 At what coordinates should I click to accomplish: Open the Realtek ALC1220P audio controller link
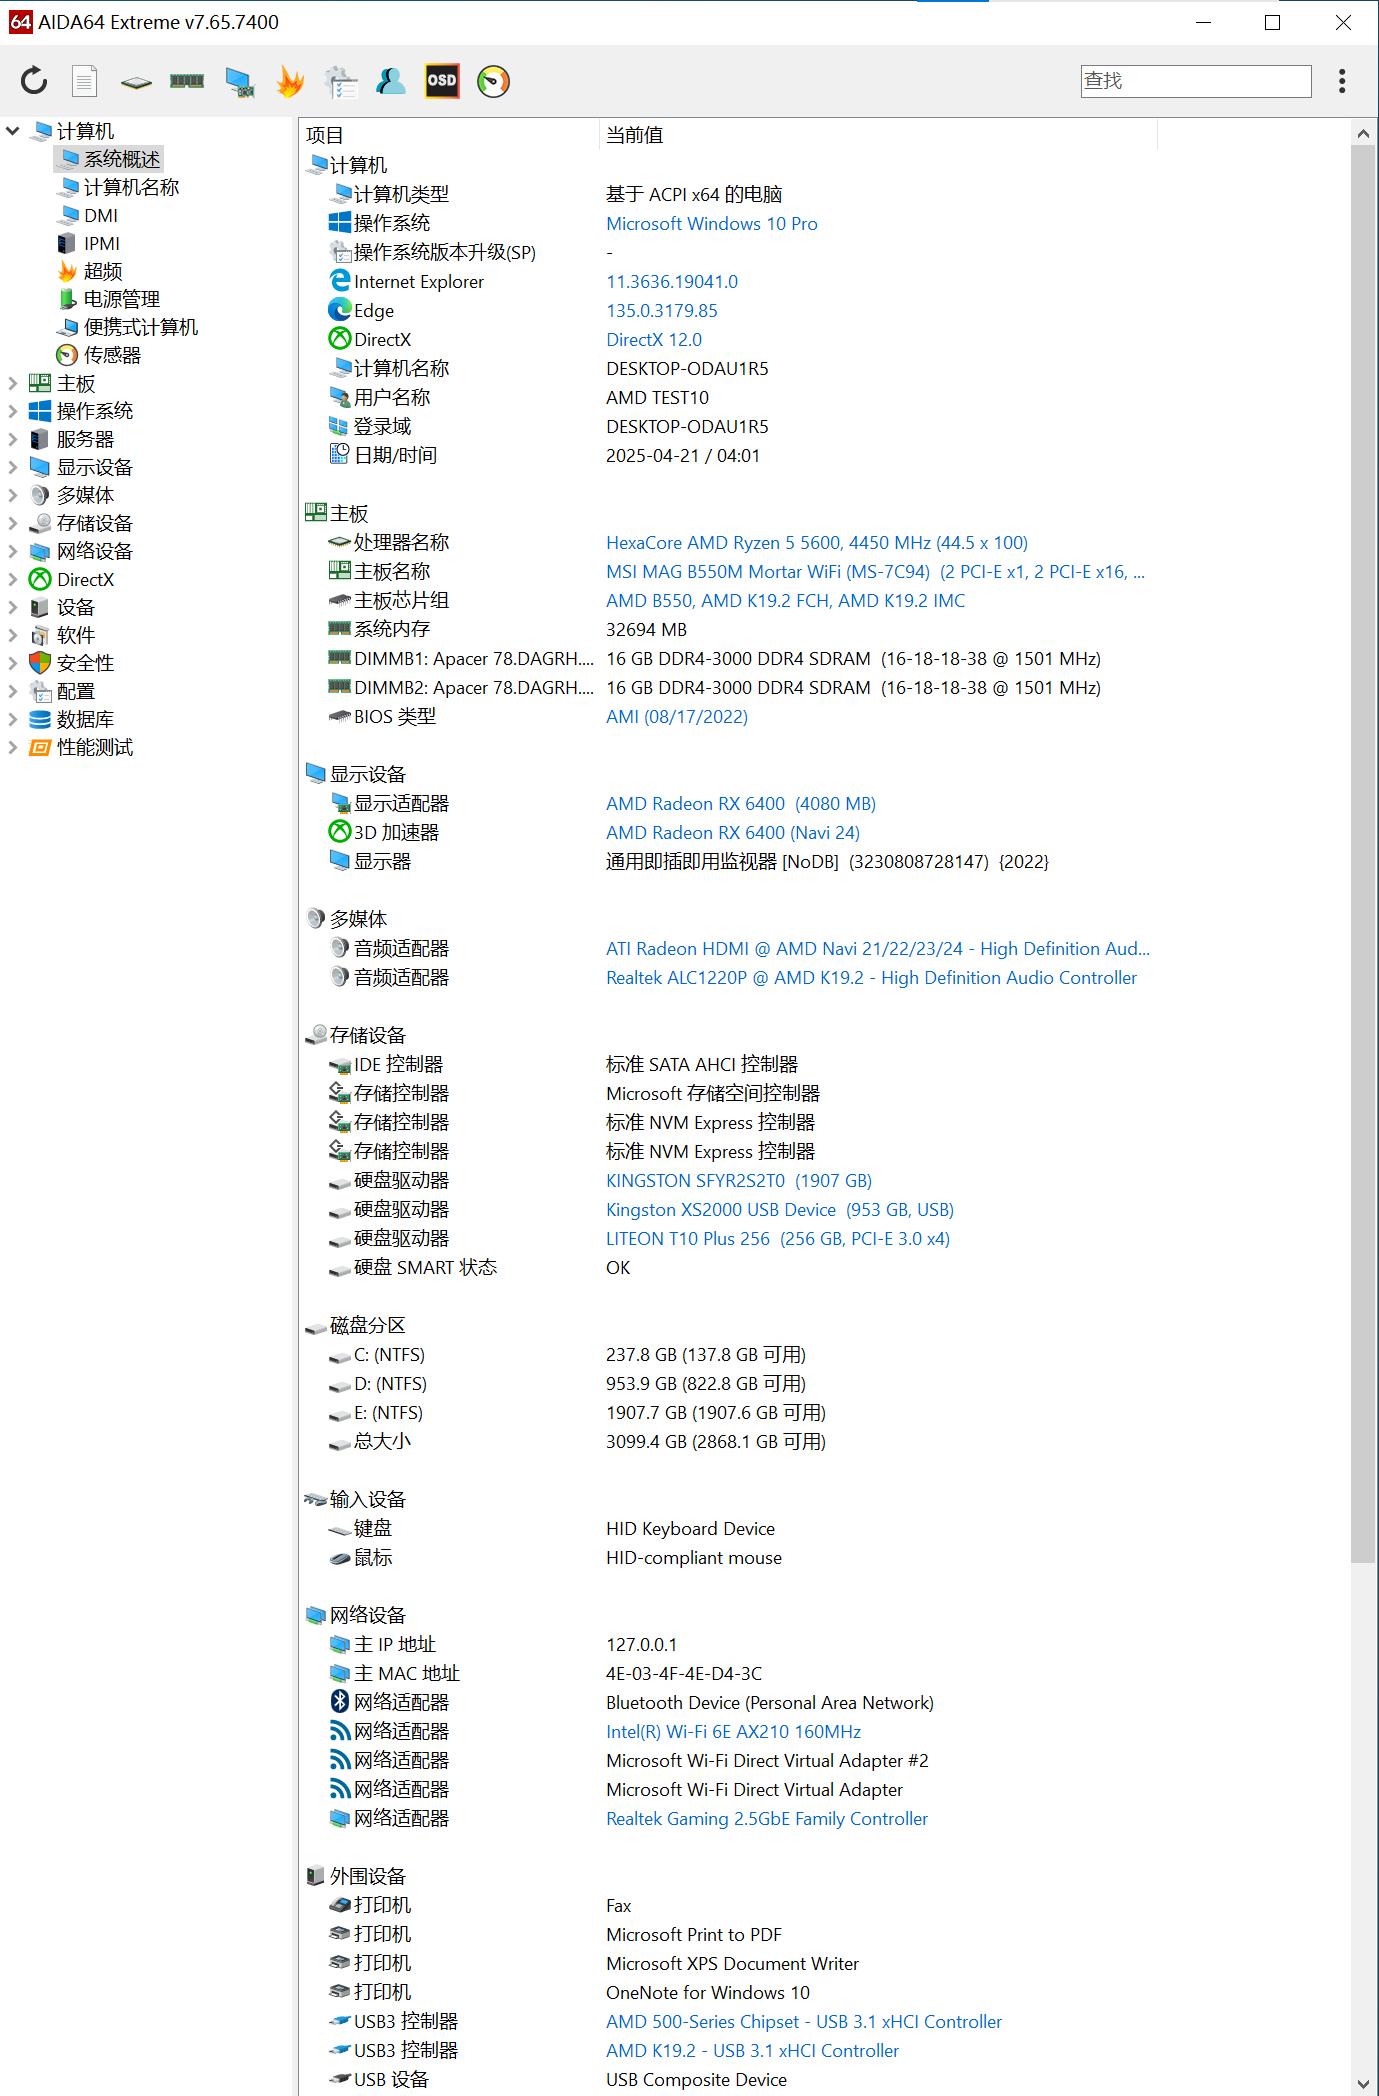(x=872, y=977)
